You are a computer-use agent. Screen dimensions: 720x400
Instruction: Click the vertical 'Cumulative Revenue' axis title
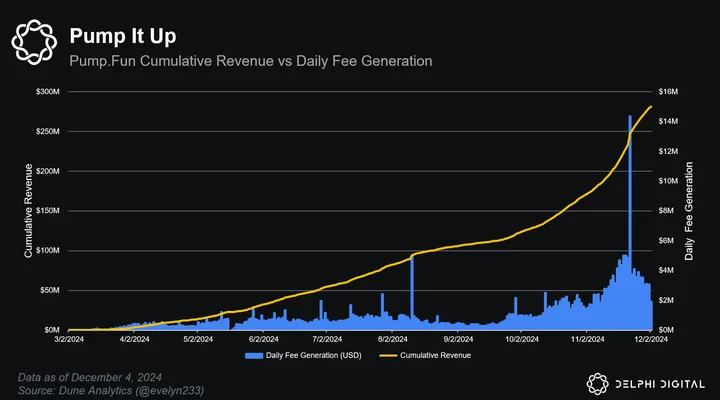click(28, 211)
